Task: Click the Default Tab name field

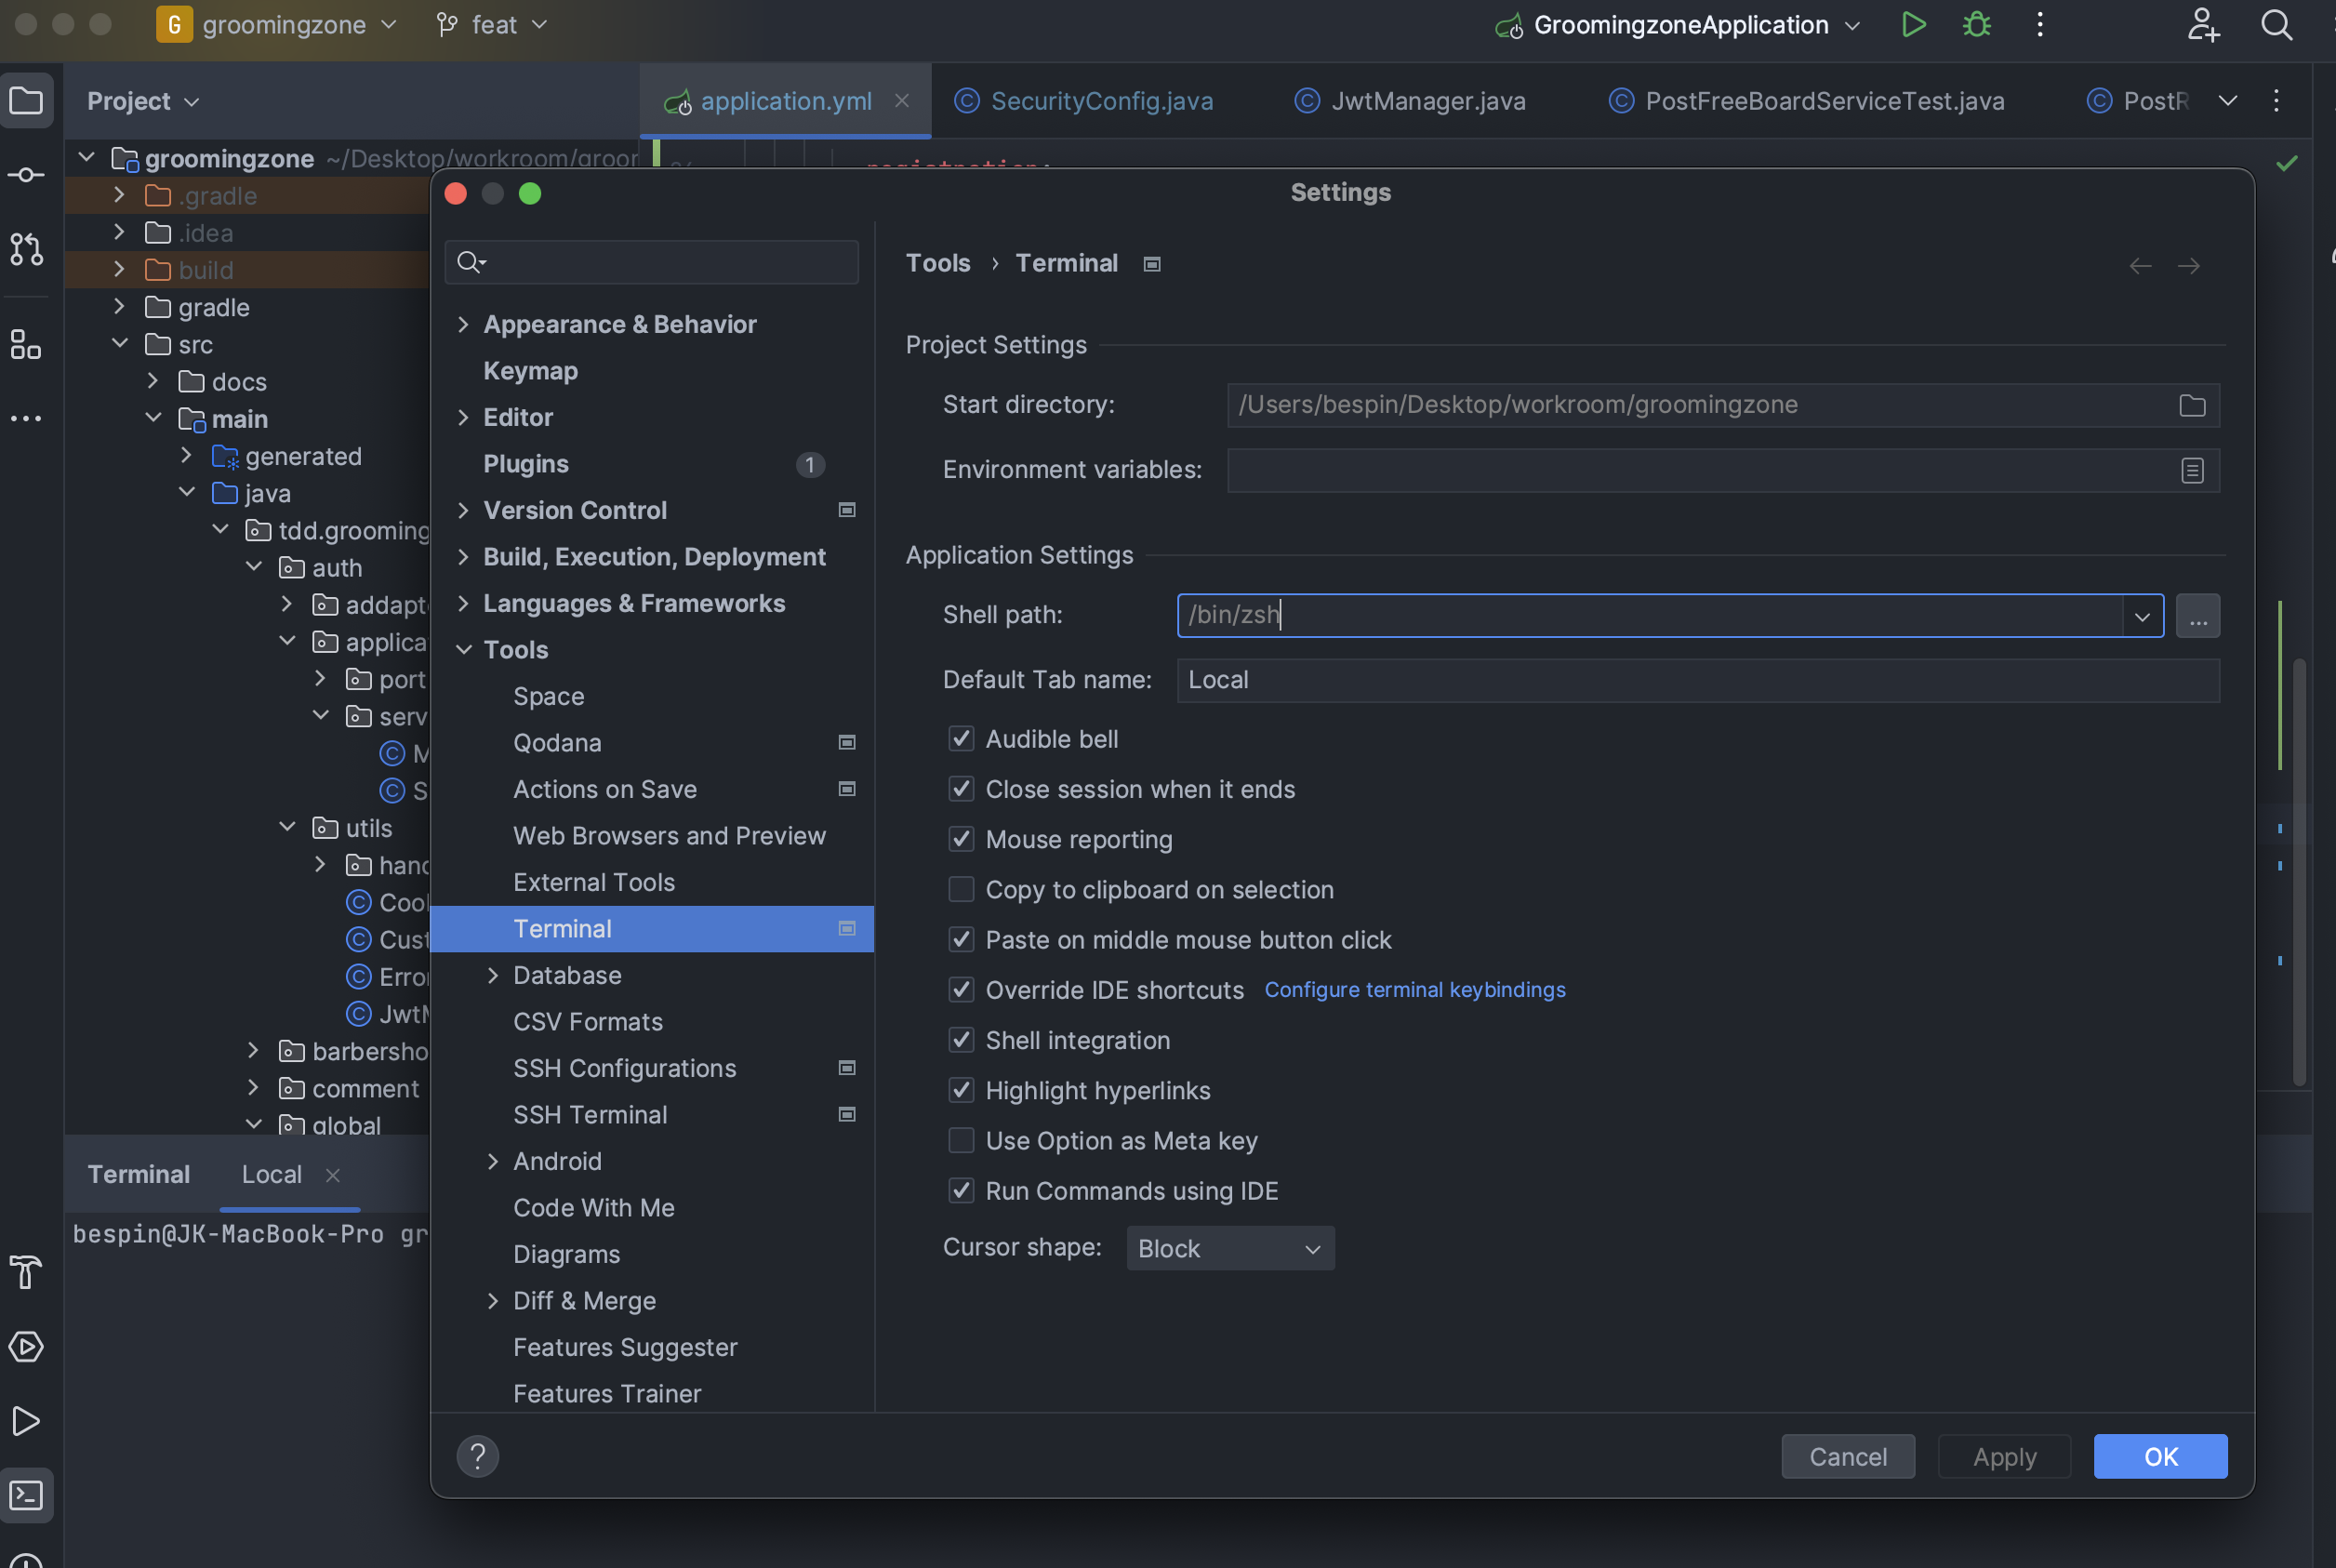Action: click(x=1696, y=680)
